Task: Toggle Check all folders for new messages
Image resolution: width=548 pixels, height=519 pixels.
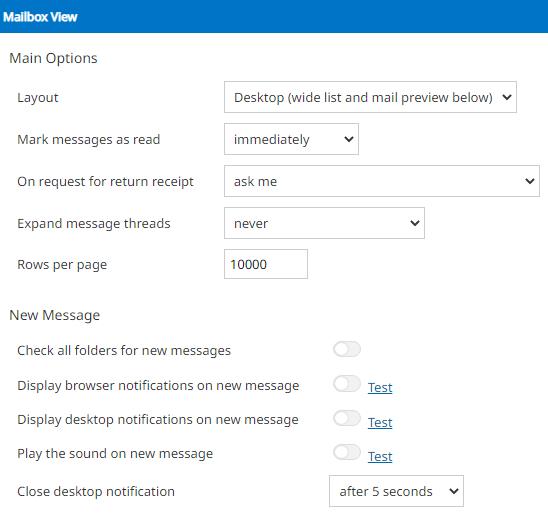Action: coord(347,349)
